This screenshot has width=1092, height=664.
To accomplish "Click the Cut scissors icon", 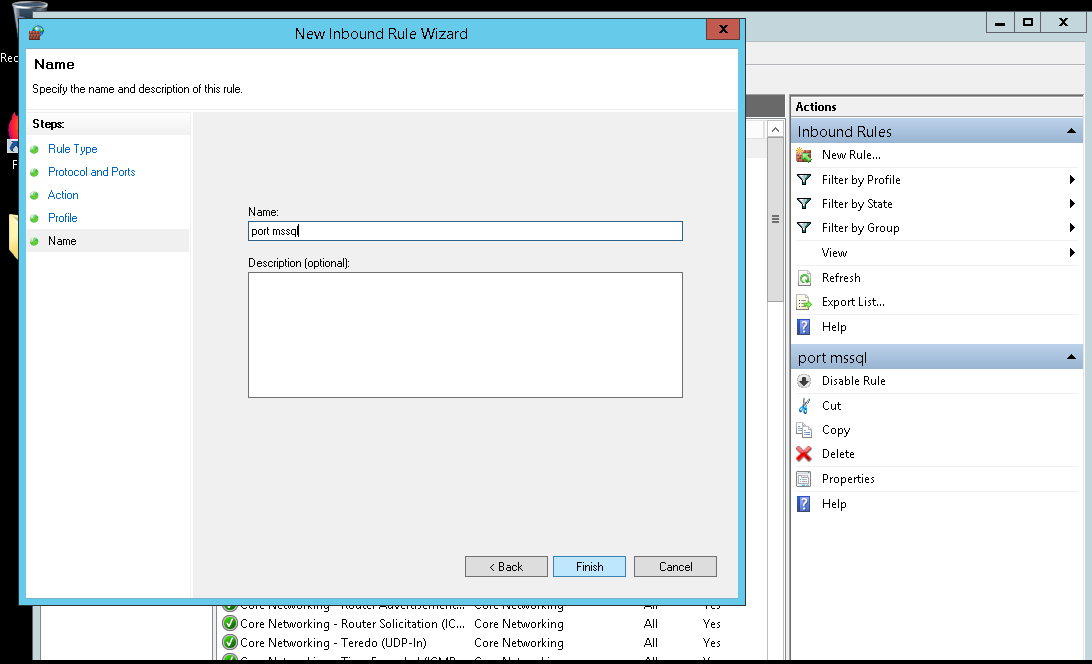I will [x=804, y=406].
